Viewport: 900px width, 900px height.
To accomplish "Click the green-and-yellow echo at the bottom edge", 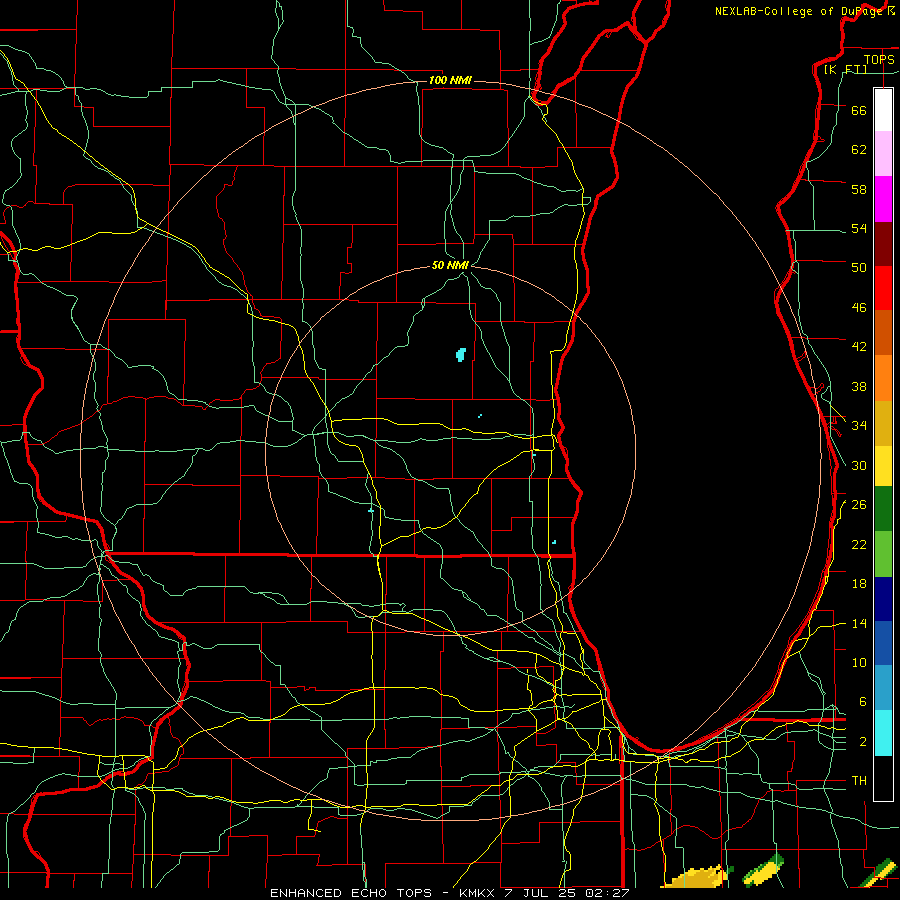I will pyautogui.click(x=764, y=870).
